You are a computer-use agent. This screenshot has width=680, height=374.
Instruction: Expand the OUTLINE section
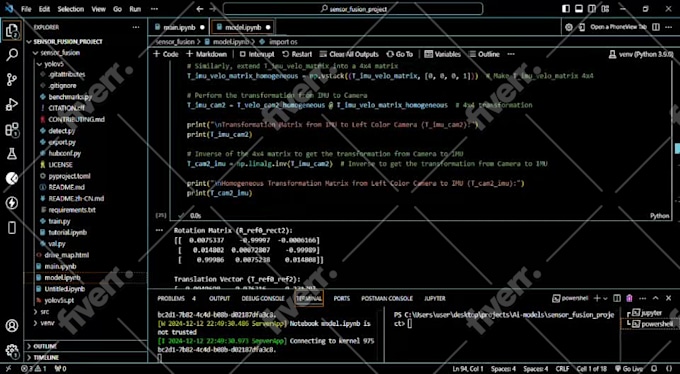click(46, 346)
